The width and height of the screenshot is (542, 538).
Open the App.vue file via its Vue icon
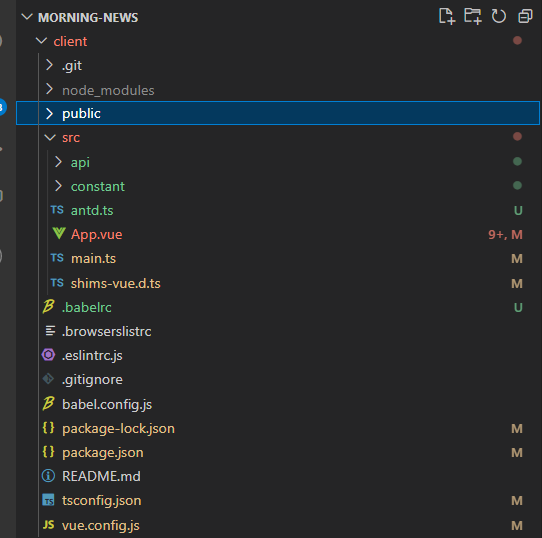(59, 234)
